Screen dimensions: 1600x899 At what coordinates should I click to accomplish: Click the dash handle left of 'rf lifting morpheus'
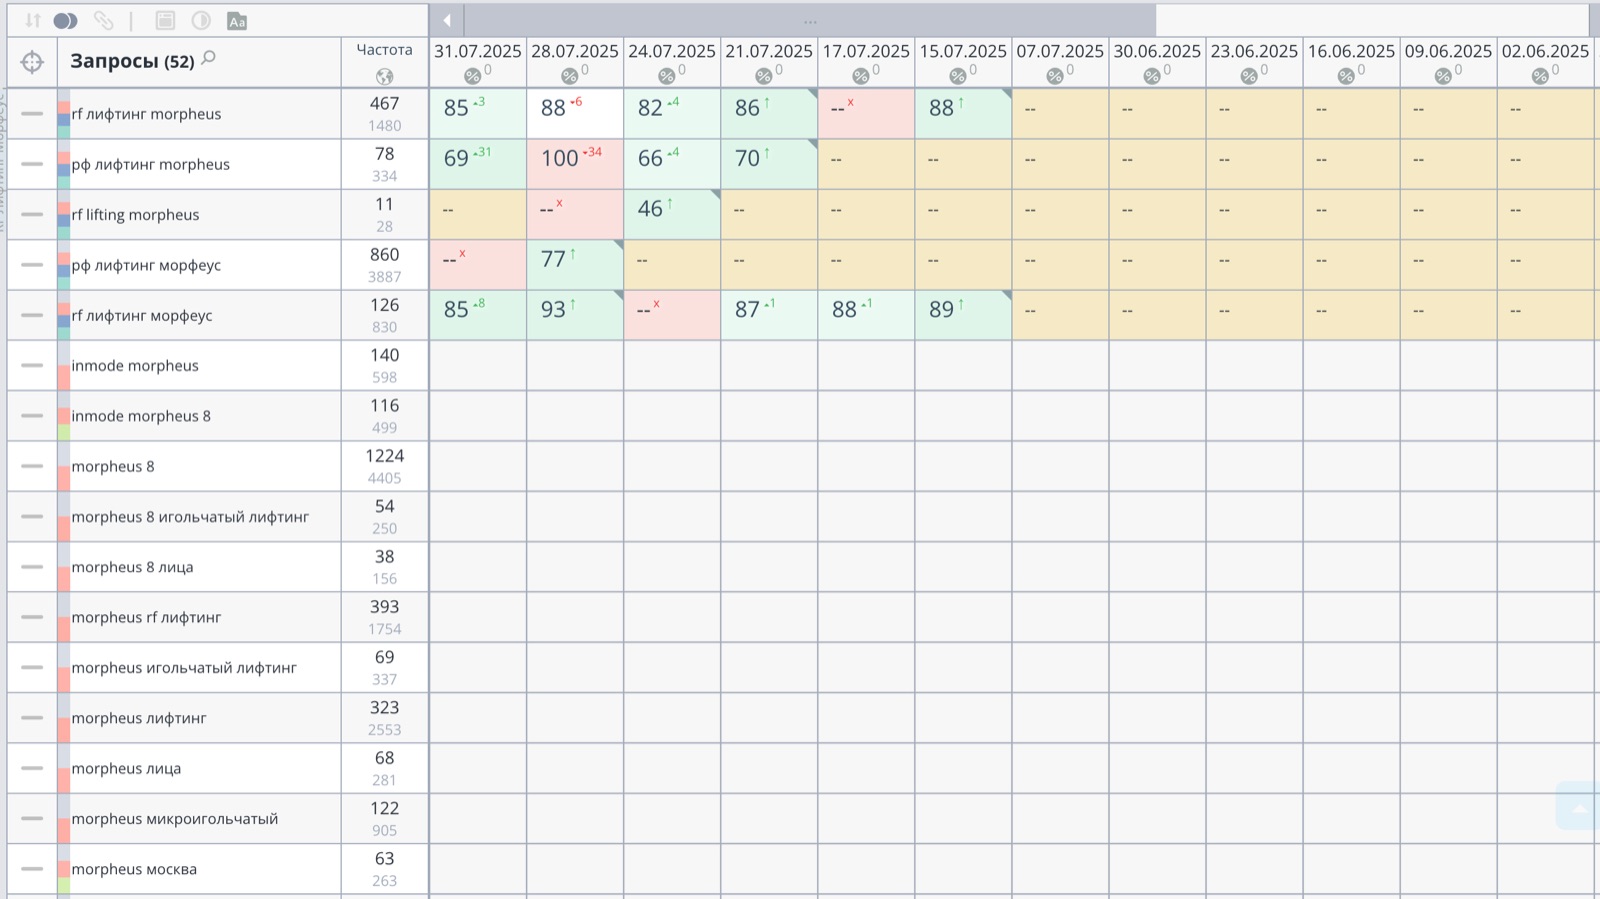(x=32, y=214)
